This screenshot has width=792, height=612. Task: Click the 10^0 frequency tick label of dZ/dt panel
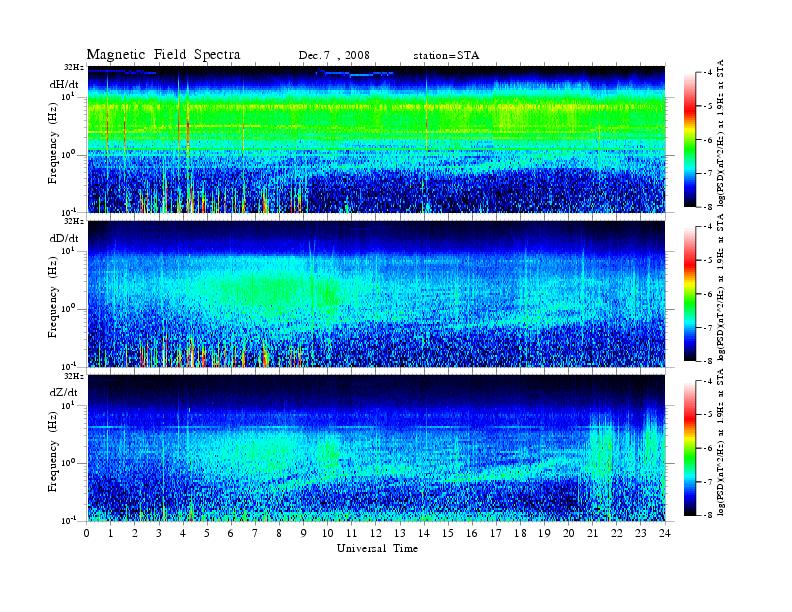click(x=69, y=463)
